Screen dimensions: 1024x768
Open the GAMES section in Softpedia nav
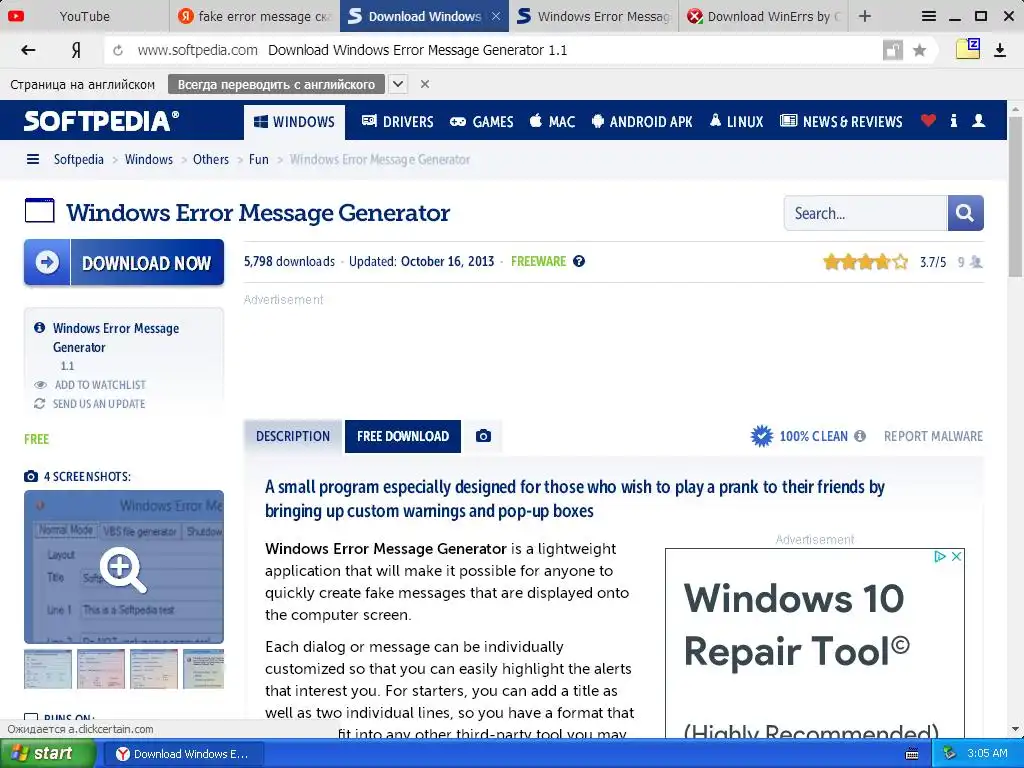click(482, 121)
